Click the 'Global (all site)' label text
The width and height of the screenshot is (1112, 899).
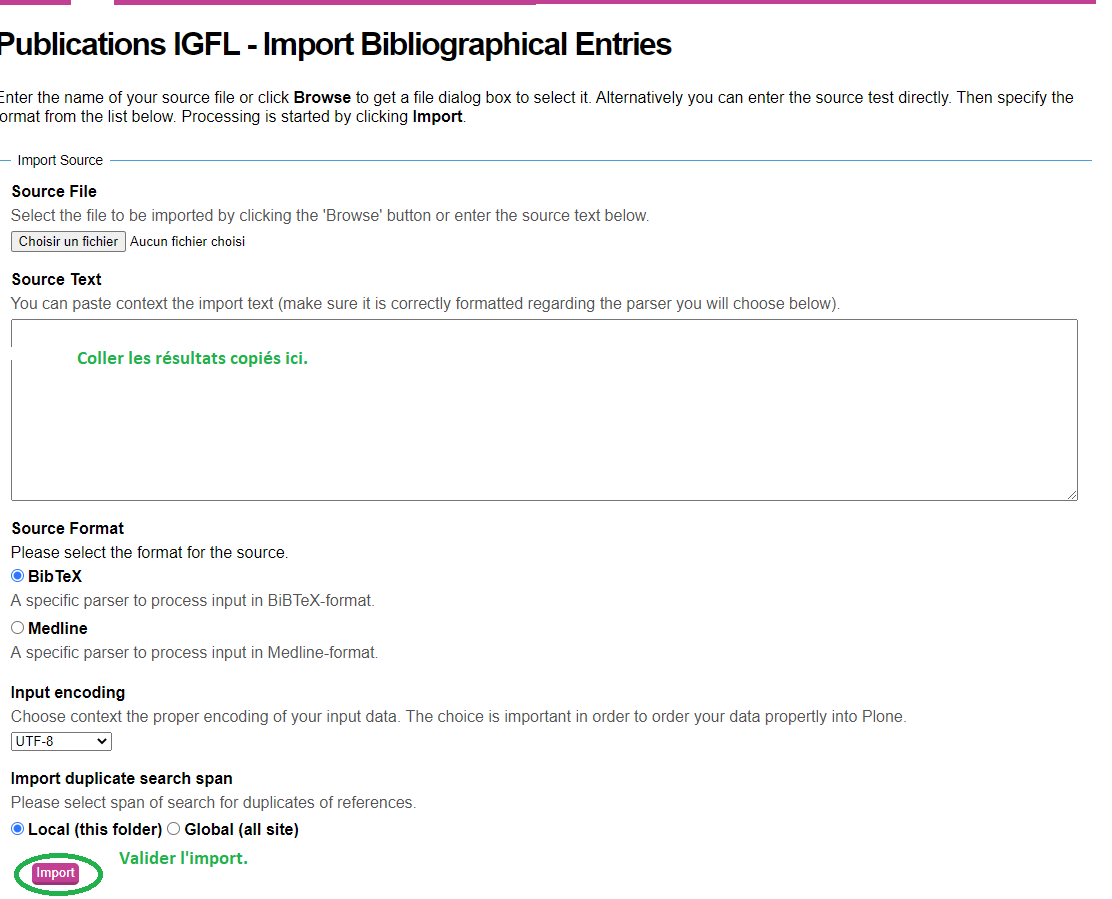tap(241, 829)
